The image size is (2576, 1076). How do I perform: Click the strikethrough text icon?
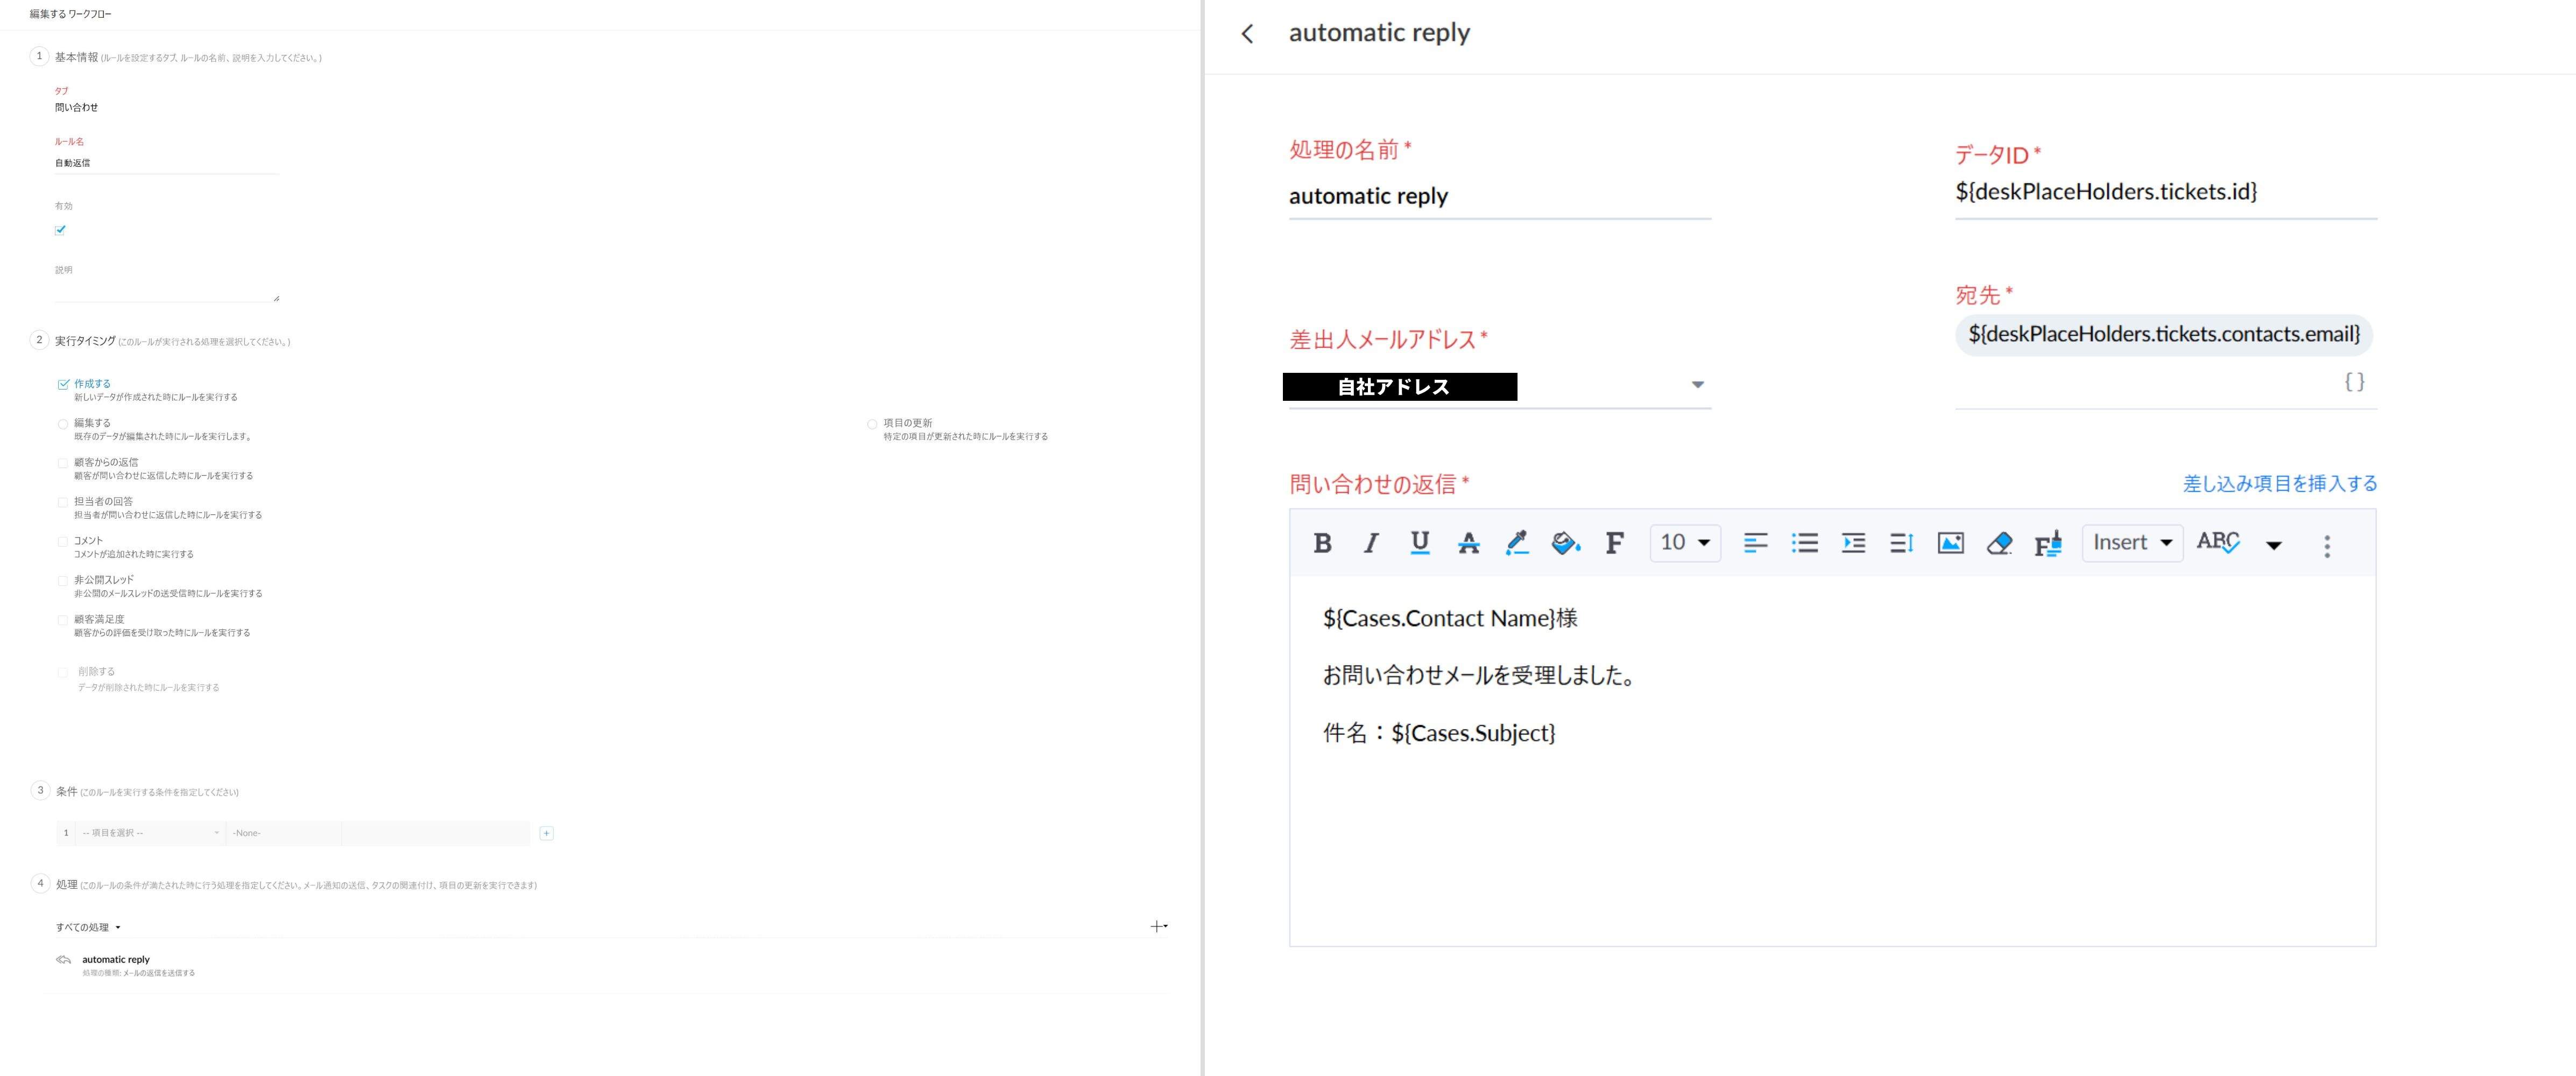click(1468, 543)
